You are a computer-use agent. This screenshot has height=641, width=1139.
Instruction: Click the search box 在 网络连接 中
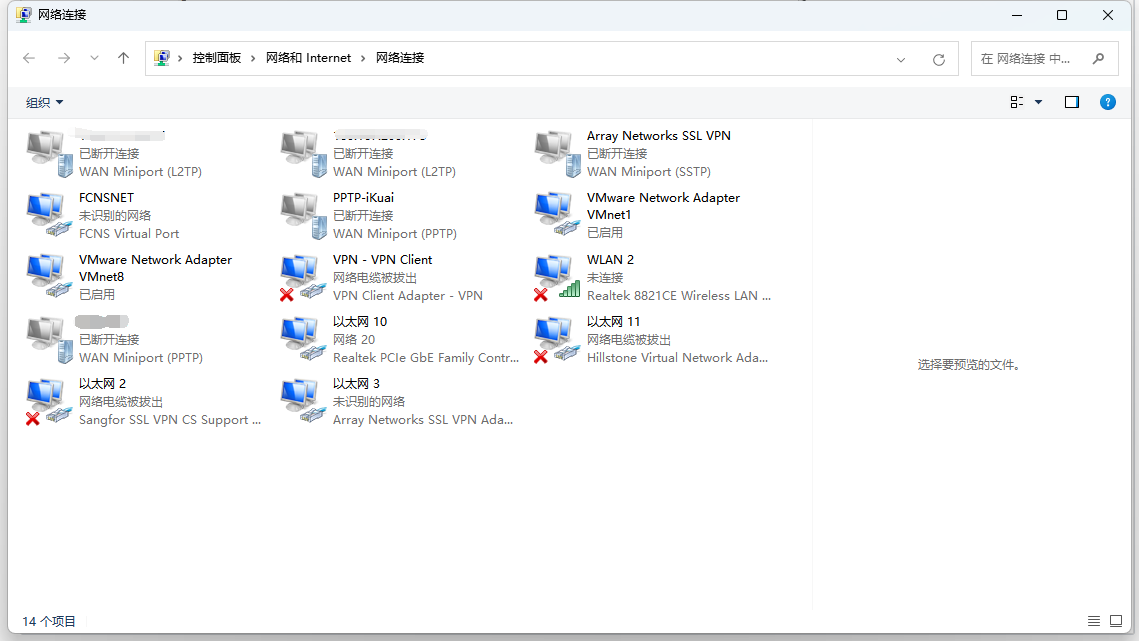coord(1045,59)
